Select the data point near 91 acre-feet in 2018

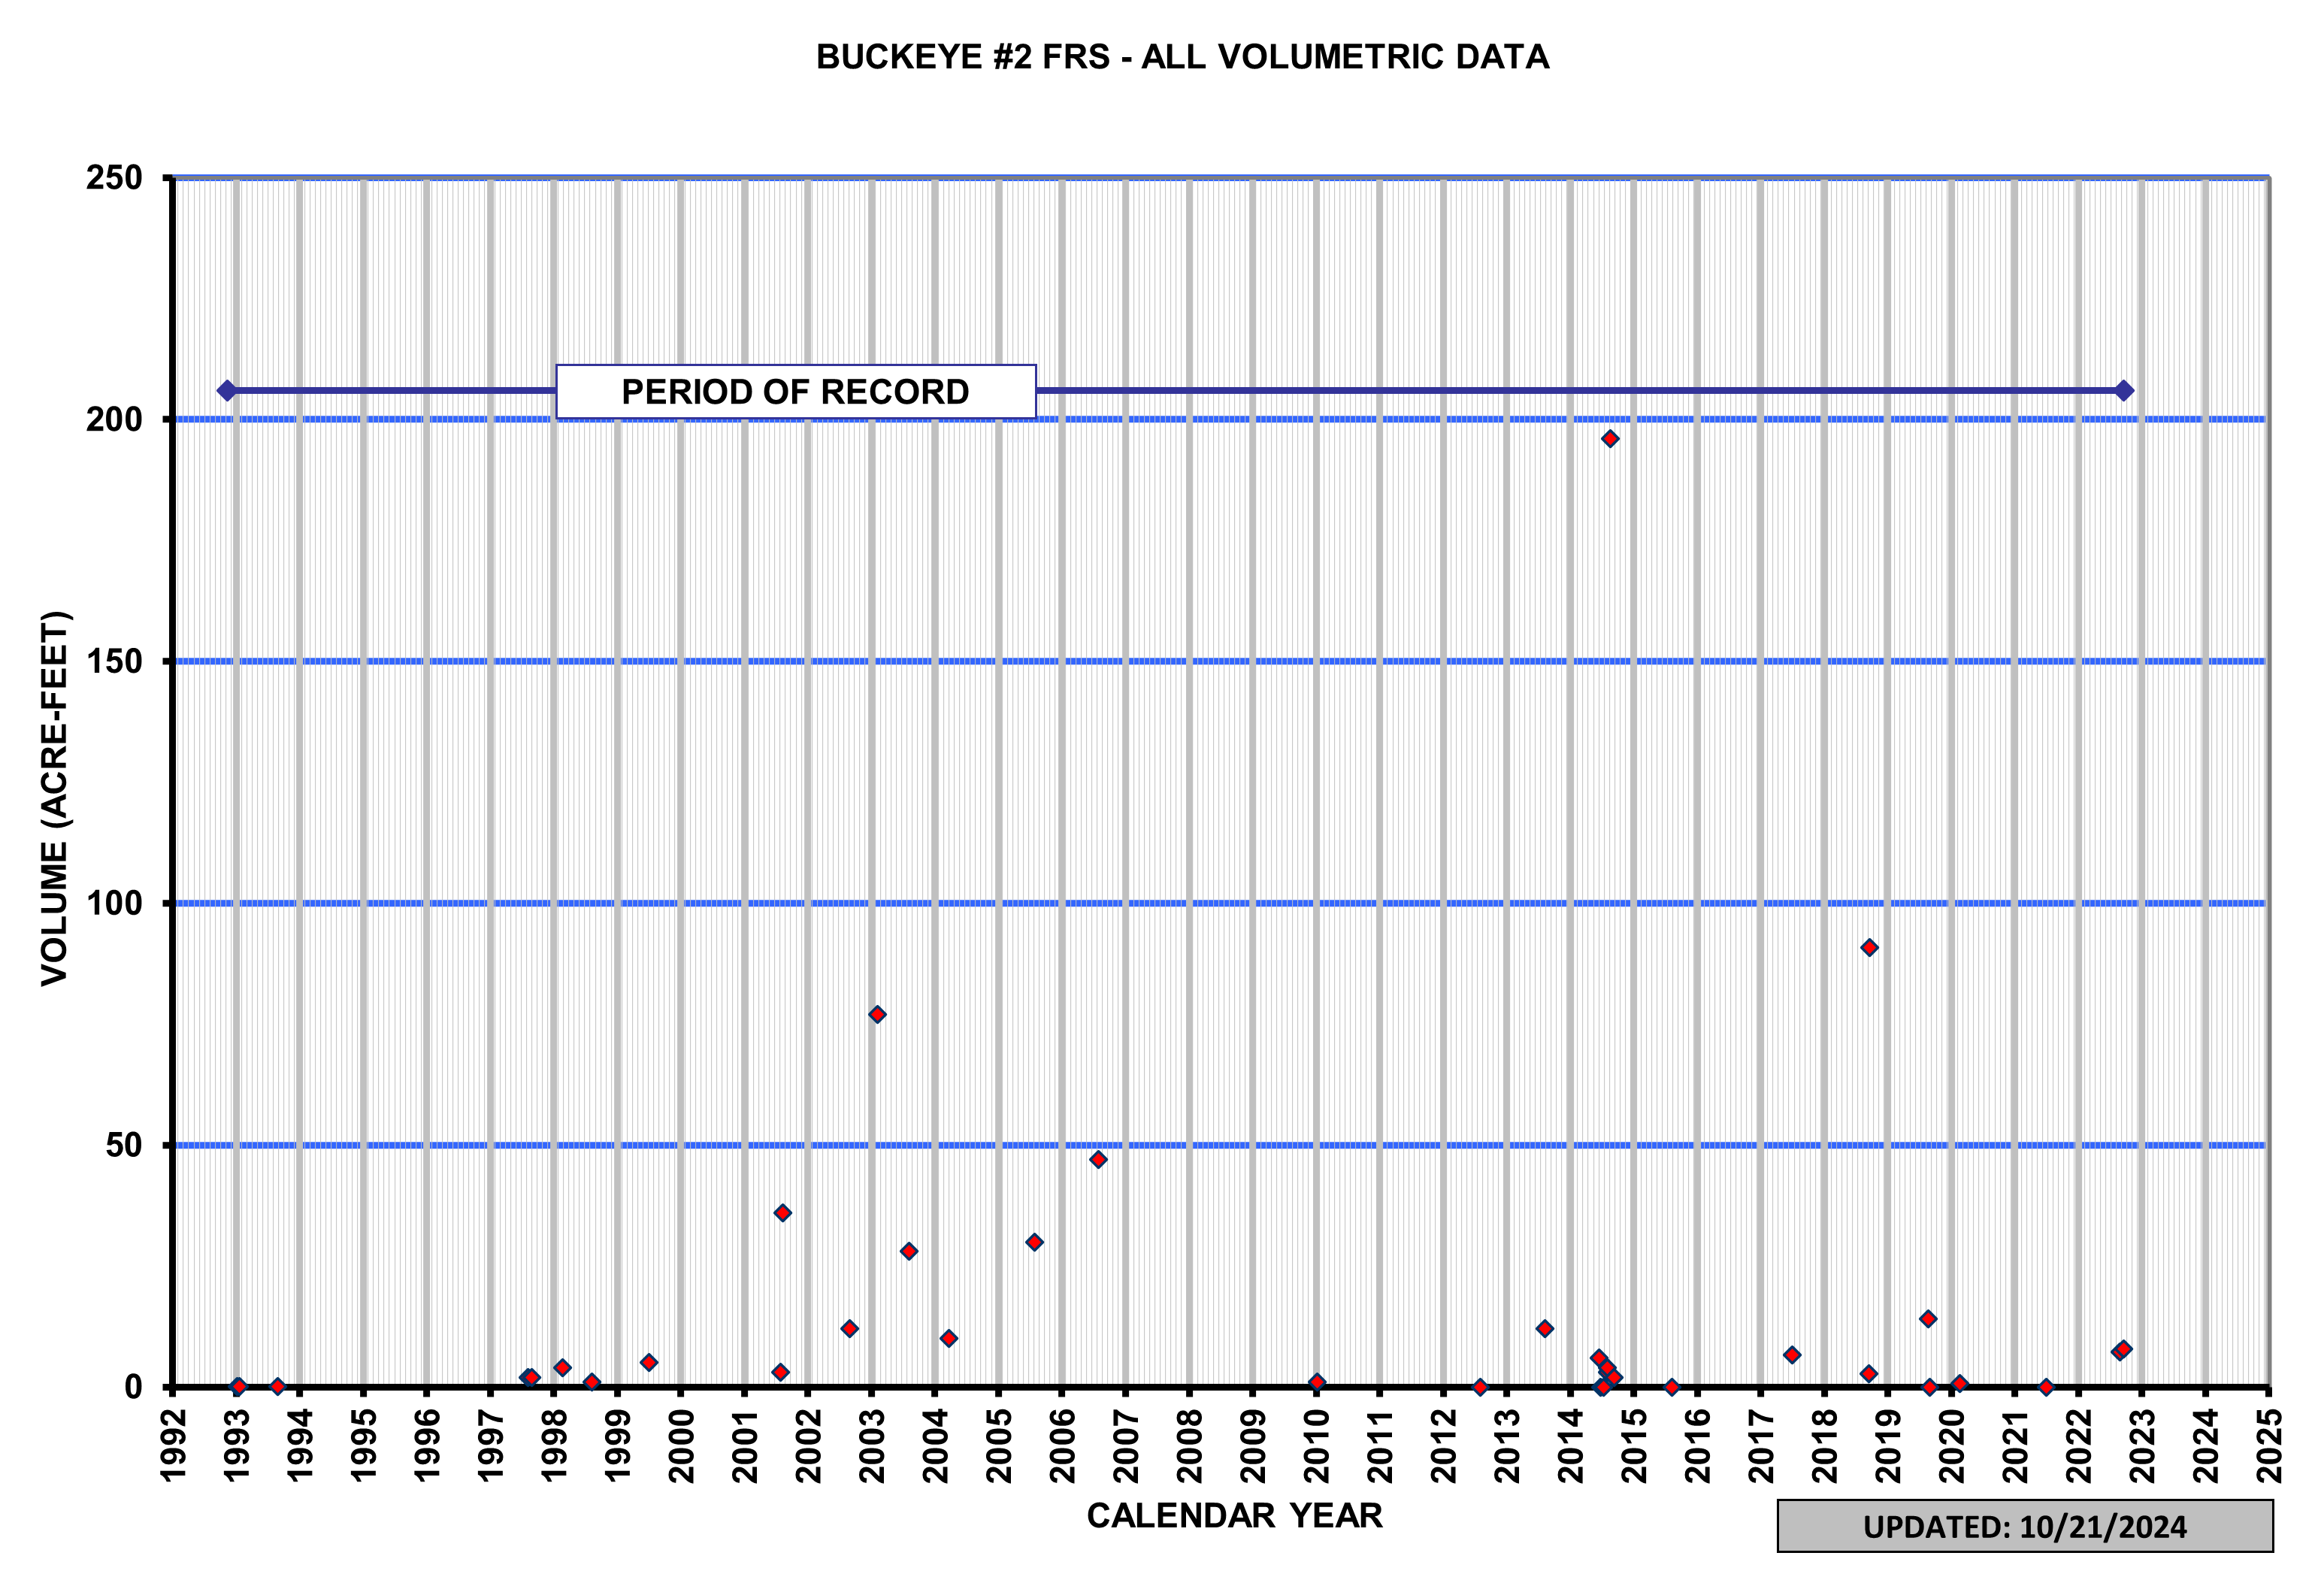1869,948
